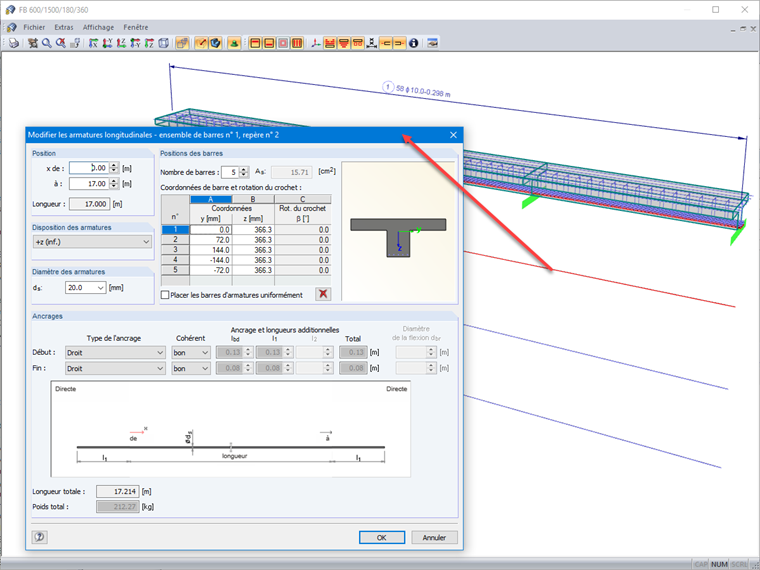Click the Longueur totale 17.214 field
The width and height of the screenshot is (760, 570).
(x=118, y=491)
